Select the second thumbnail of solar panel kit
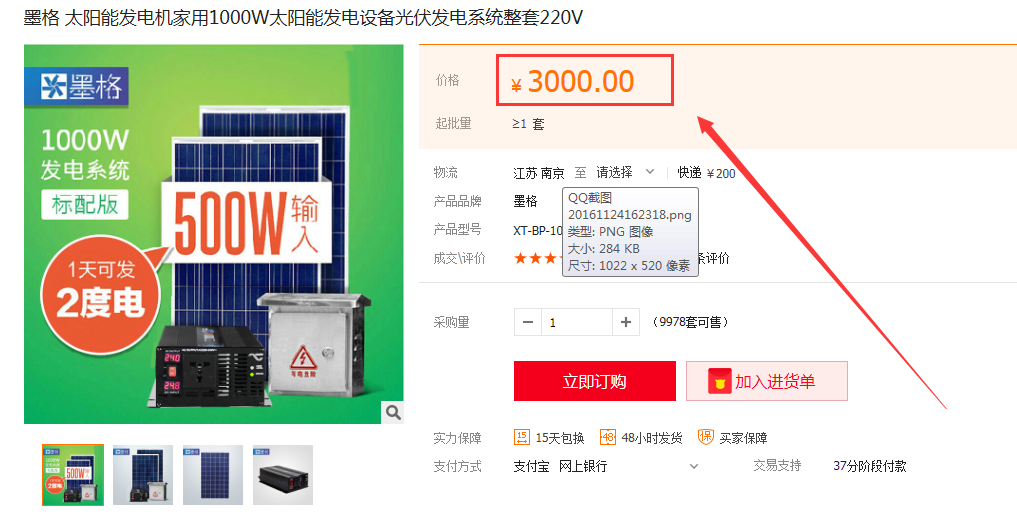Image resolution: width=1017 pixels, height=515 pixels. (x=143, y=475)
